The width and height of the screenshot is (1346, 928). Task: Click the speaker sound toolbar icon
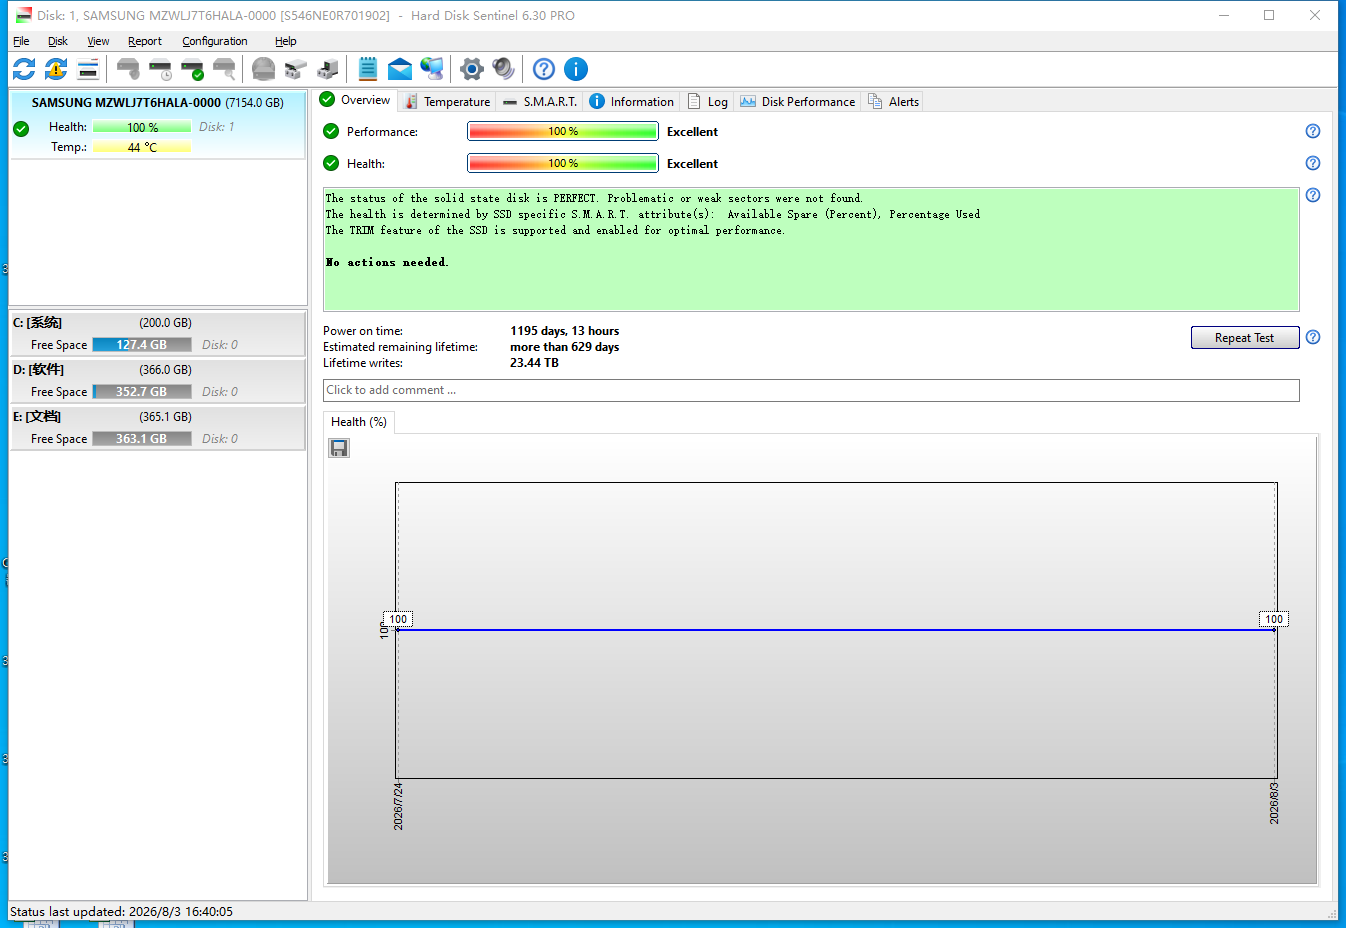pyautogui.click(x=504, y=69)
